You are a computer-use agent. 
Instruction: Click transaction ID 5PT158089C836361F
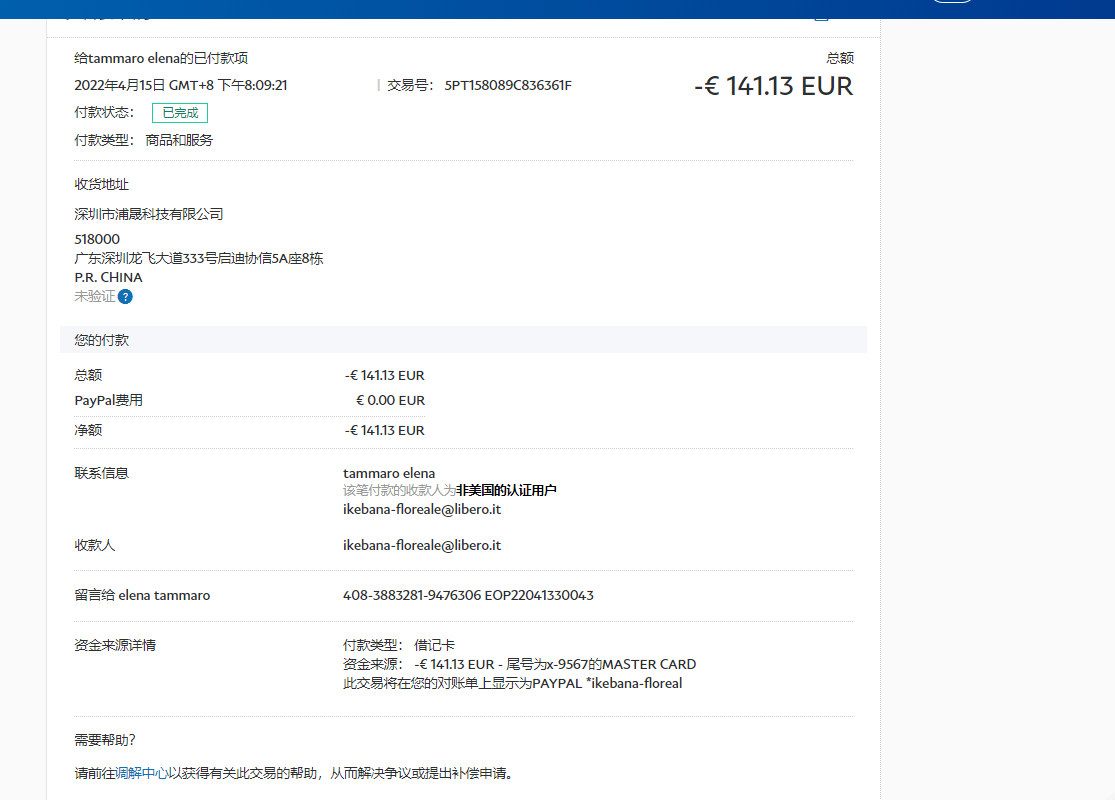(508, 85)
